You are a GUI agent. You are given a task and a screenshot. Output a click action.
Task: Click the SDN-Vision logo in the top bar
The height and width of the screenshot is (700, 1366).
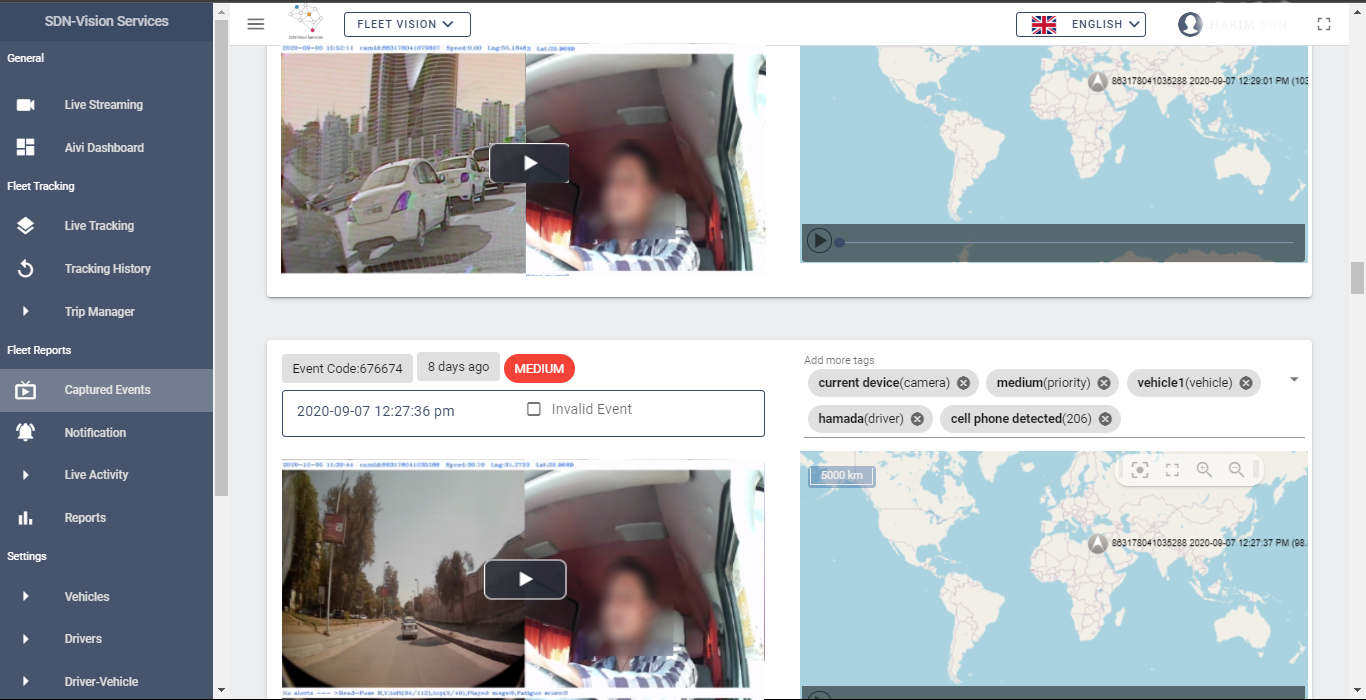point(305,23)
